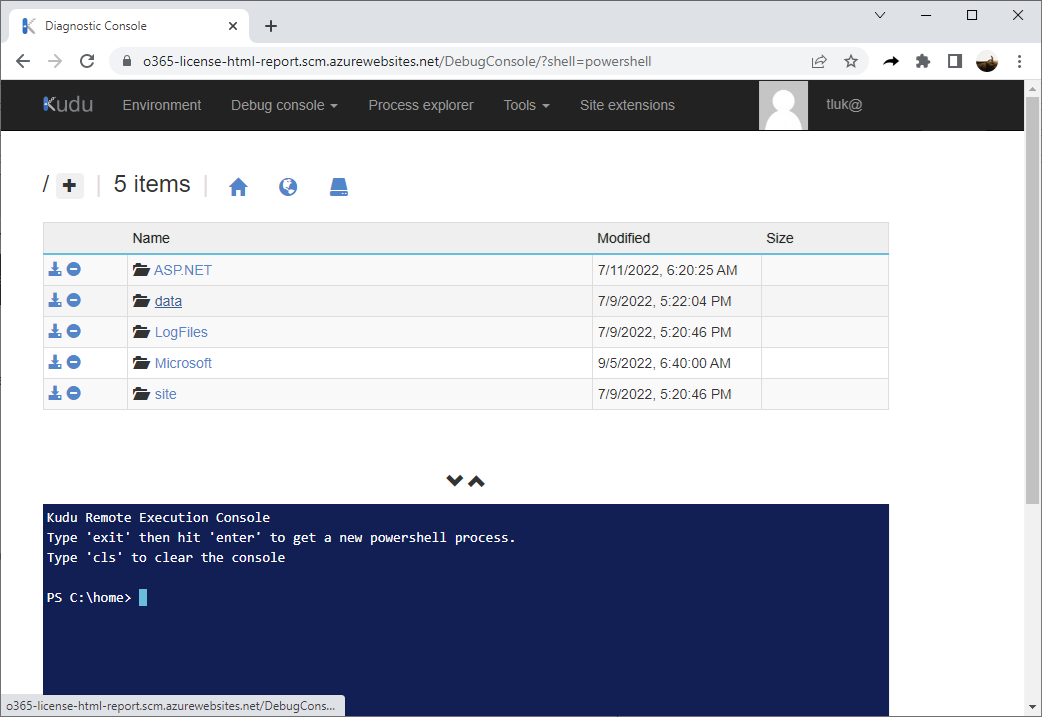1042x717 pixels.
Task: Open the LogFiles folder link
Action: (181, 332)
